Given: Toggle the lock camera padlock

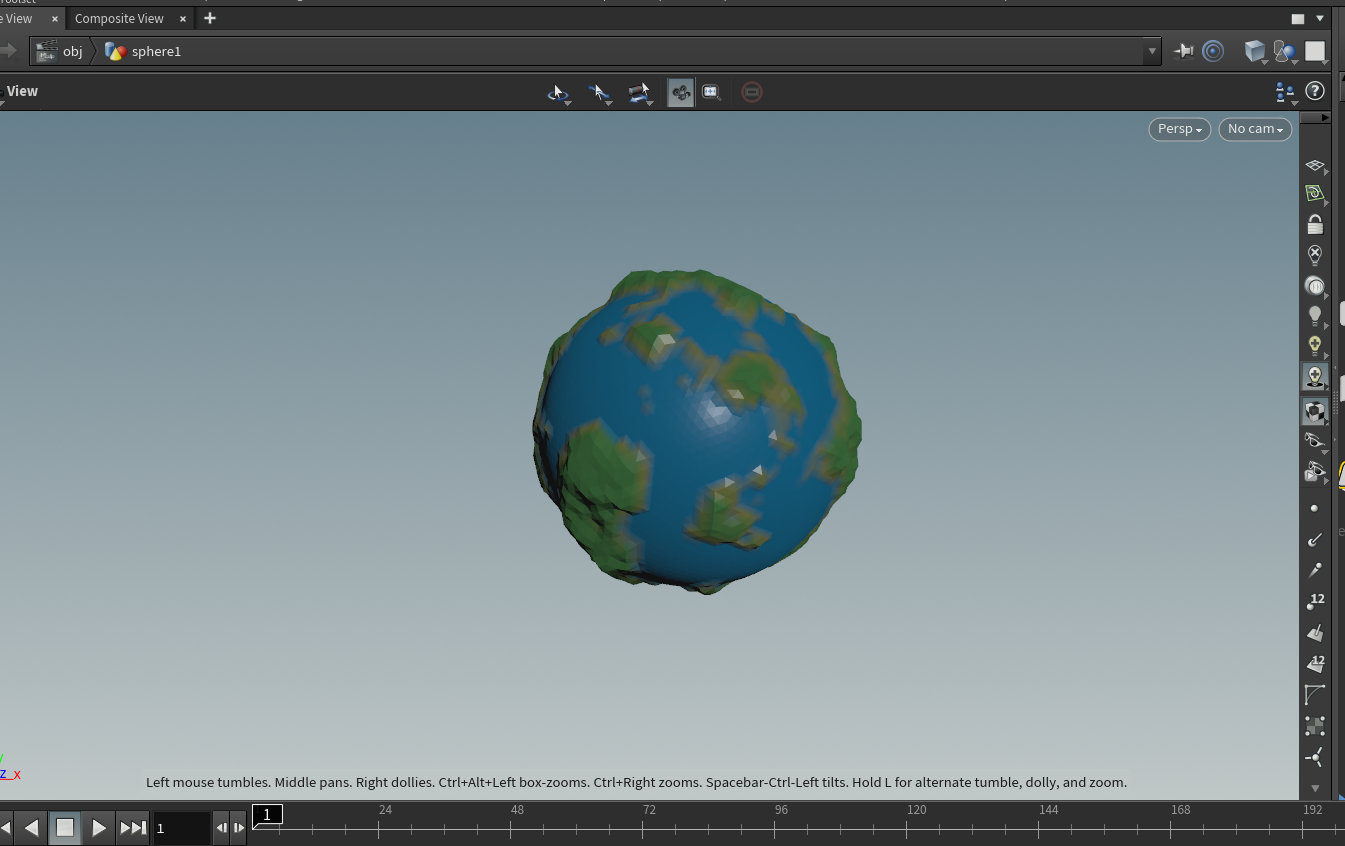Looking at the screenshot, I should tap(1315, 224).
